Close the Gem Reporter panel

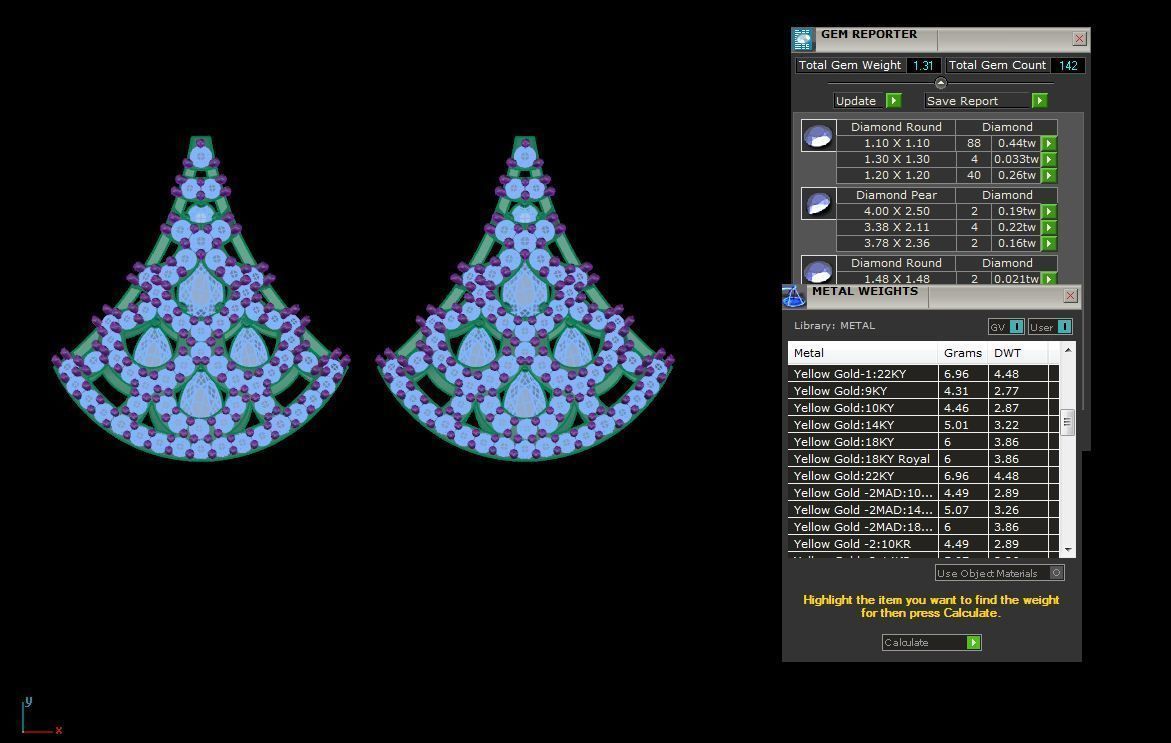(1079, 39)
